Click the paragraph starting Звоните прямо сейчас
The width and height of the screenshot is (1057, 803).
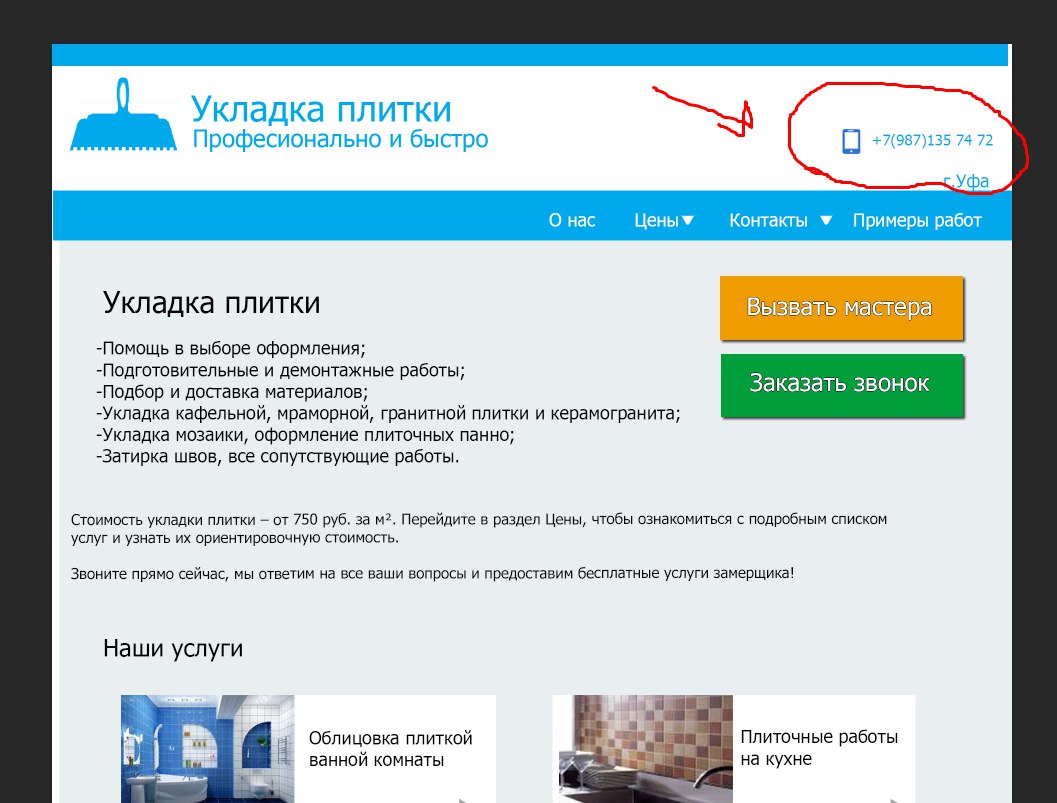432,574
